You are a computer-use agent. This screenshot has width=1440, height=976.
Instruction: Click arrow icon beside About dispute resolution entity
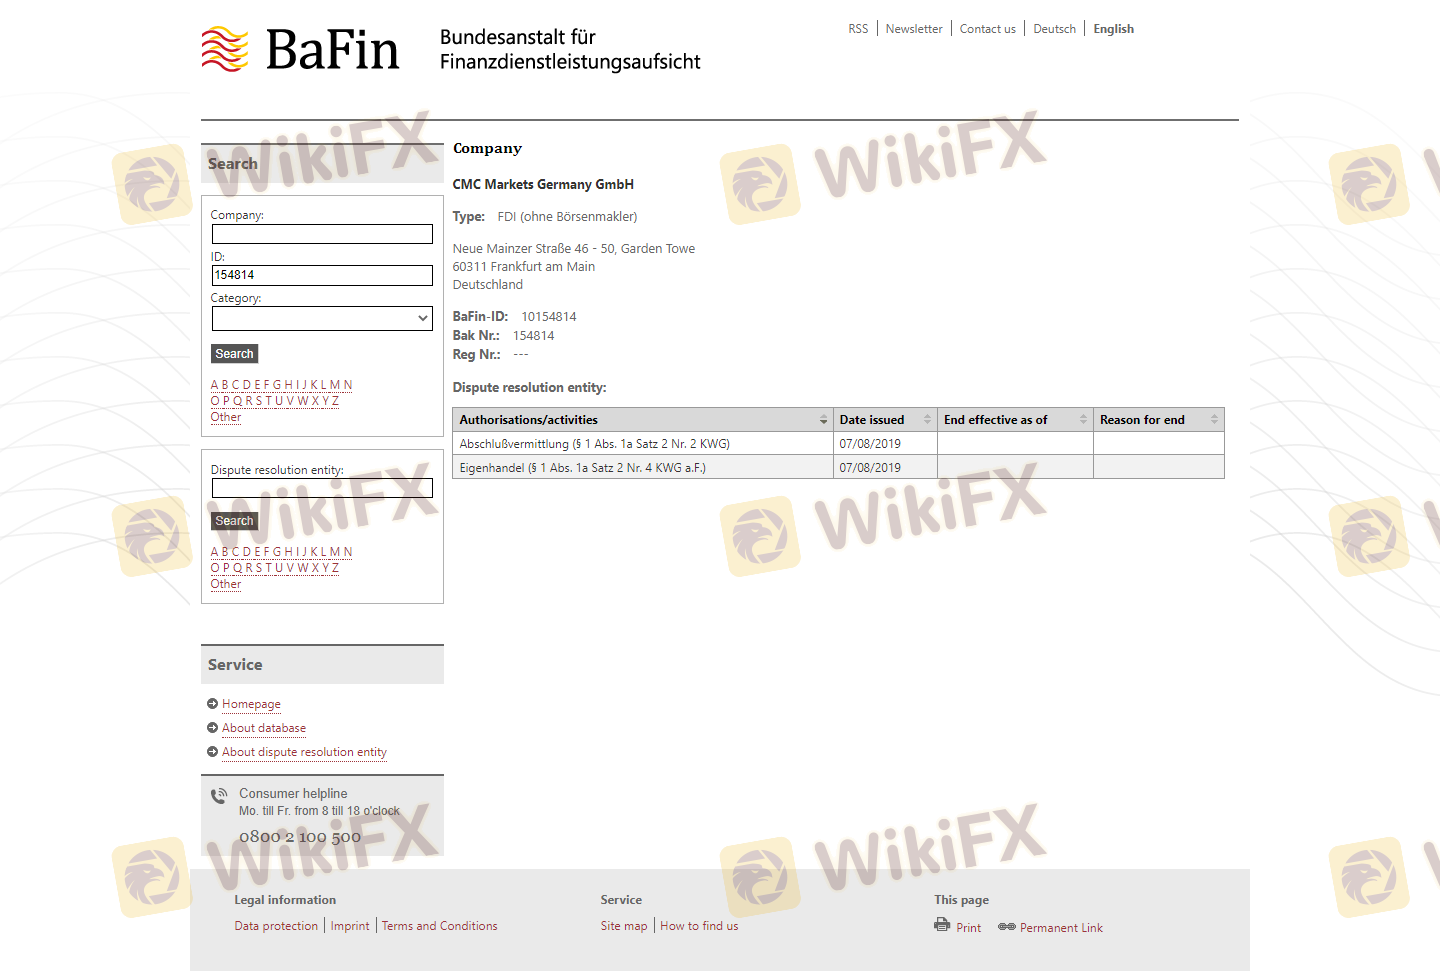(212, 752)
